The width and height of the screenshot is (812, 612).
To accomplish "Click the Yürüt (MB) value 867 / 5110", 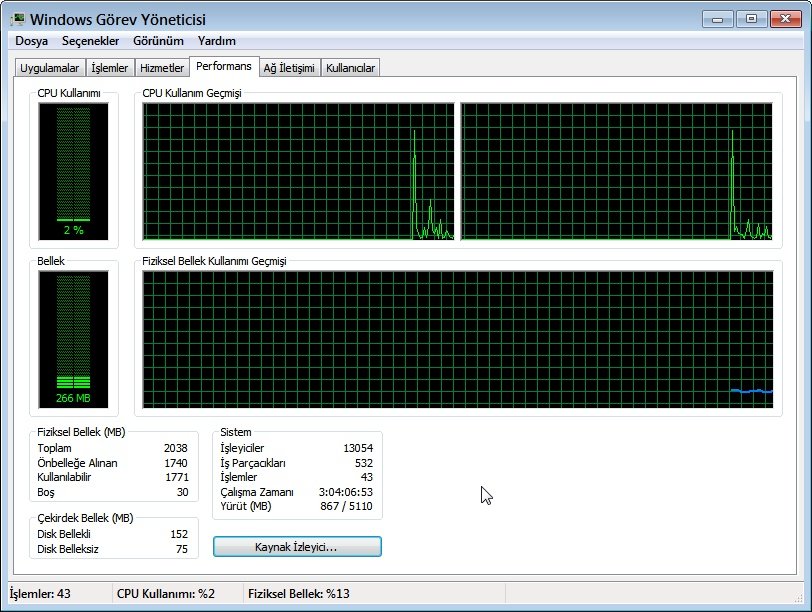I will click(346, 506).
